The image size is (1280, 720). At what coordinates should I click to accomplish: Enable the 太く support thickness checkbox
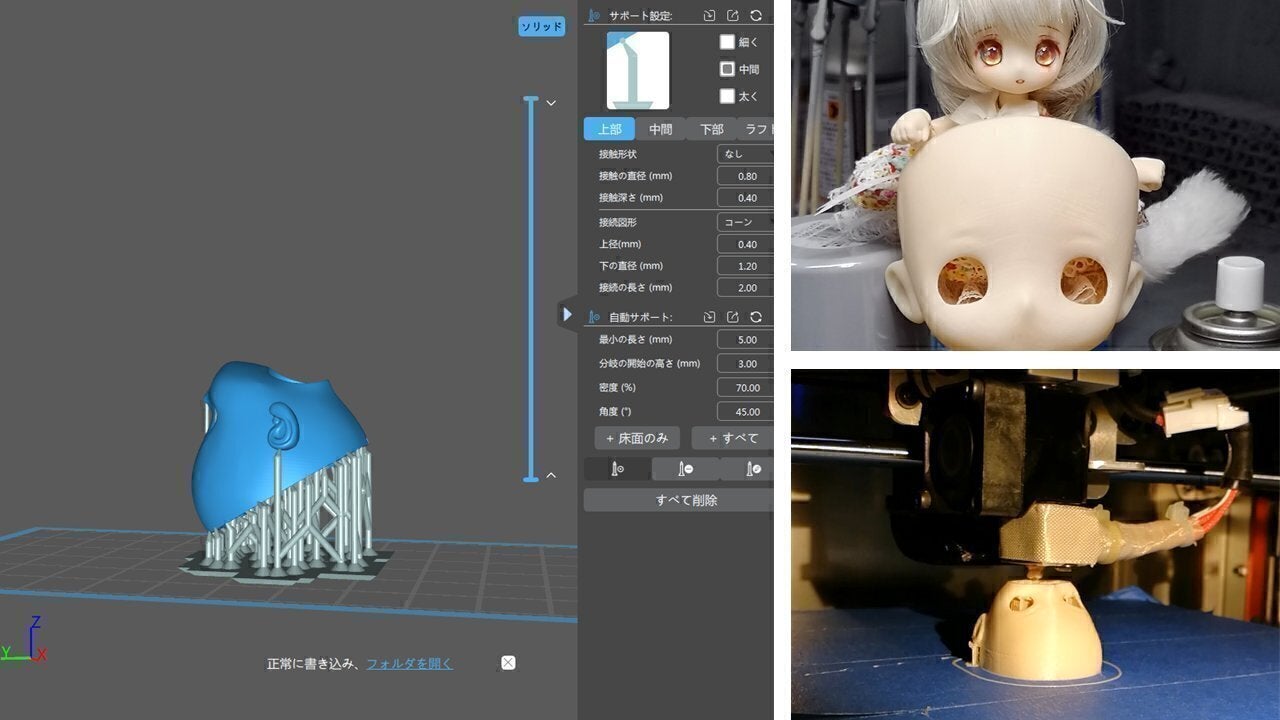(728, 97)
